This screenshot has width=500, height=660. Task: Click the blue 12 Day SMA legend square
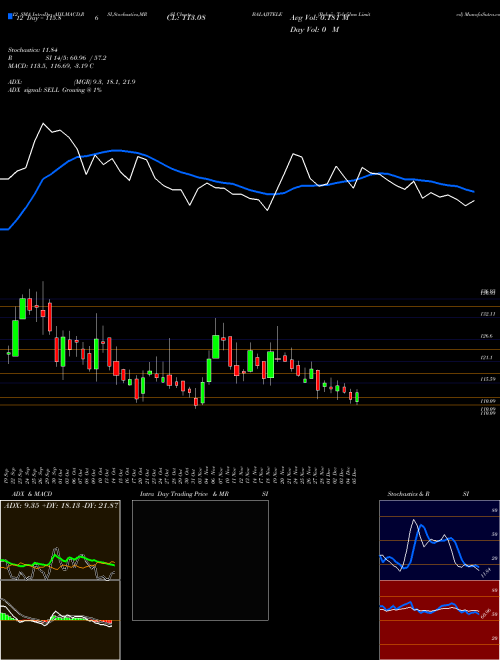(x=10, y=16)
